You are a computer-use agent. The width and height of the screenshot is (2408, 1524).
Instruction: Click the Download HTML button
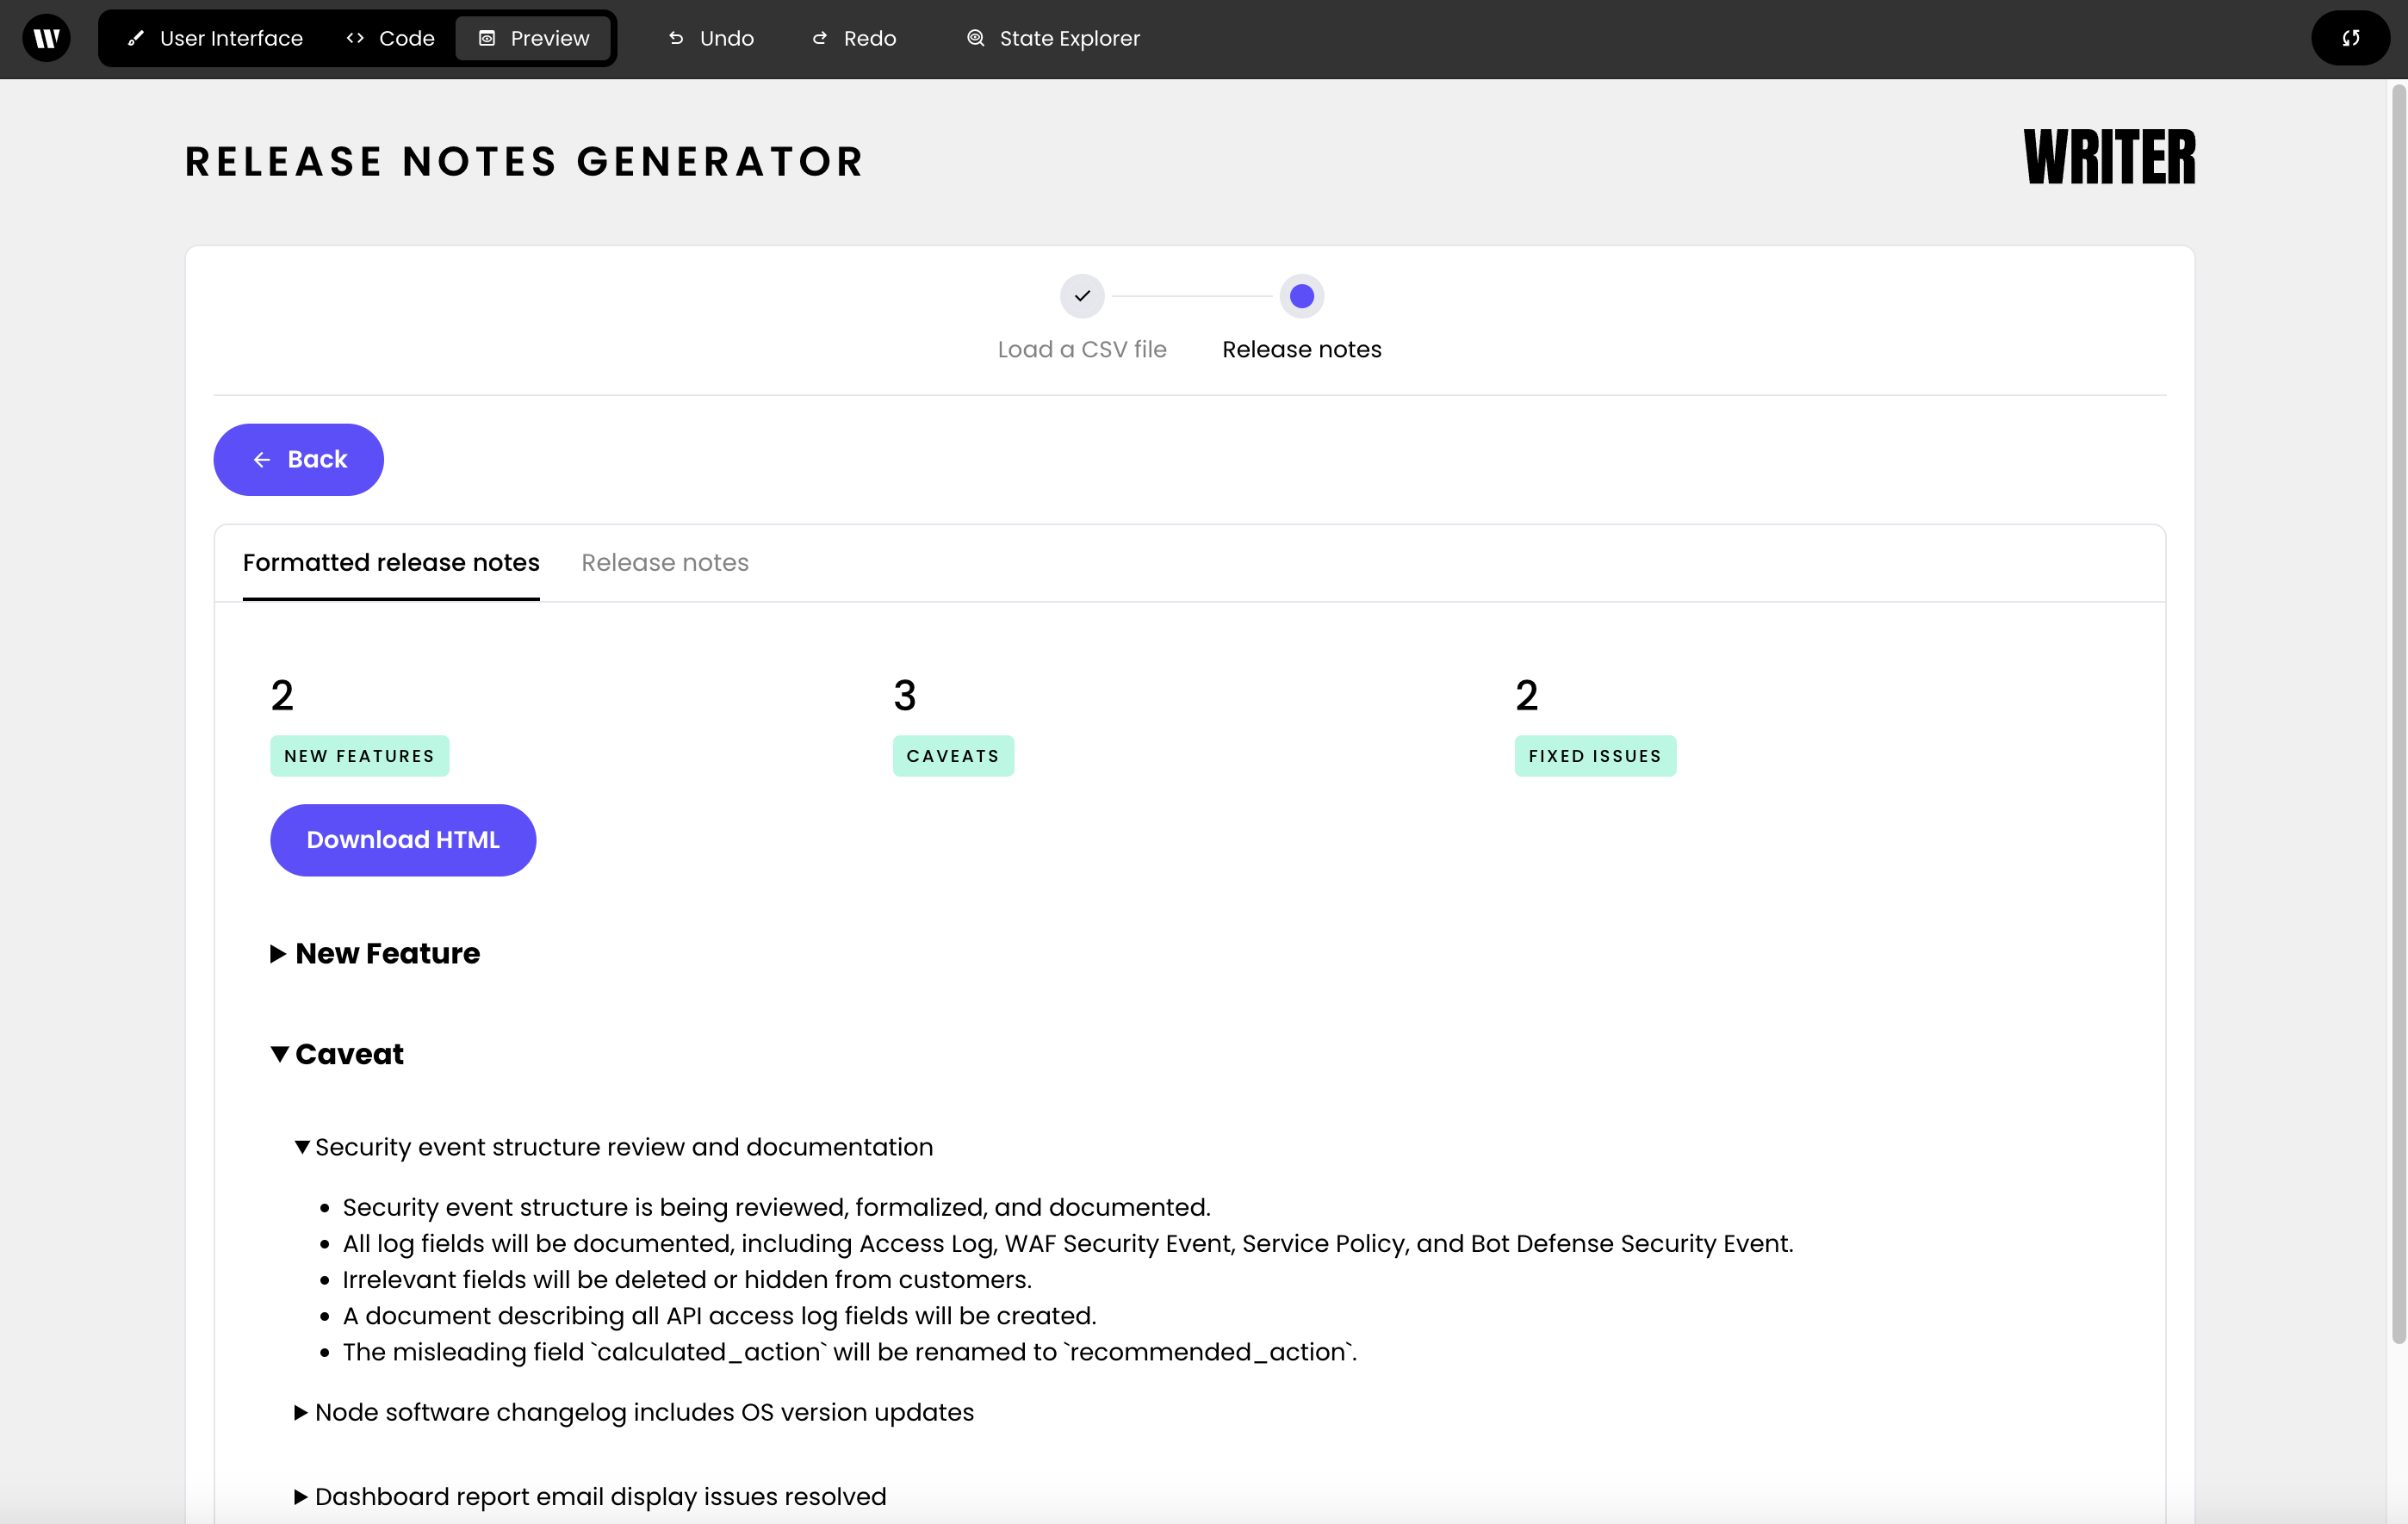pos(402,840)
